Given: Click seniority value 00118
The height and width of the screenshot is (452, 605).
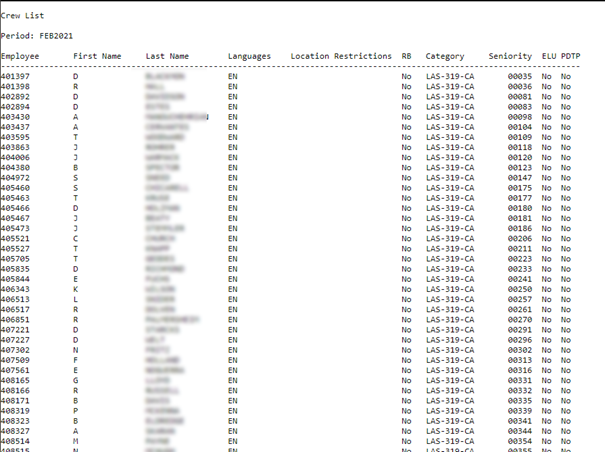Looking at the screenshot, I should click(520, 147).
